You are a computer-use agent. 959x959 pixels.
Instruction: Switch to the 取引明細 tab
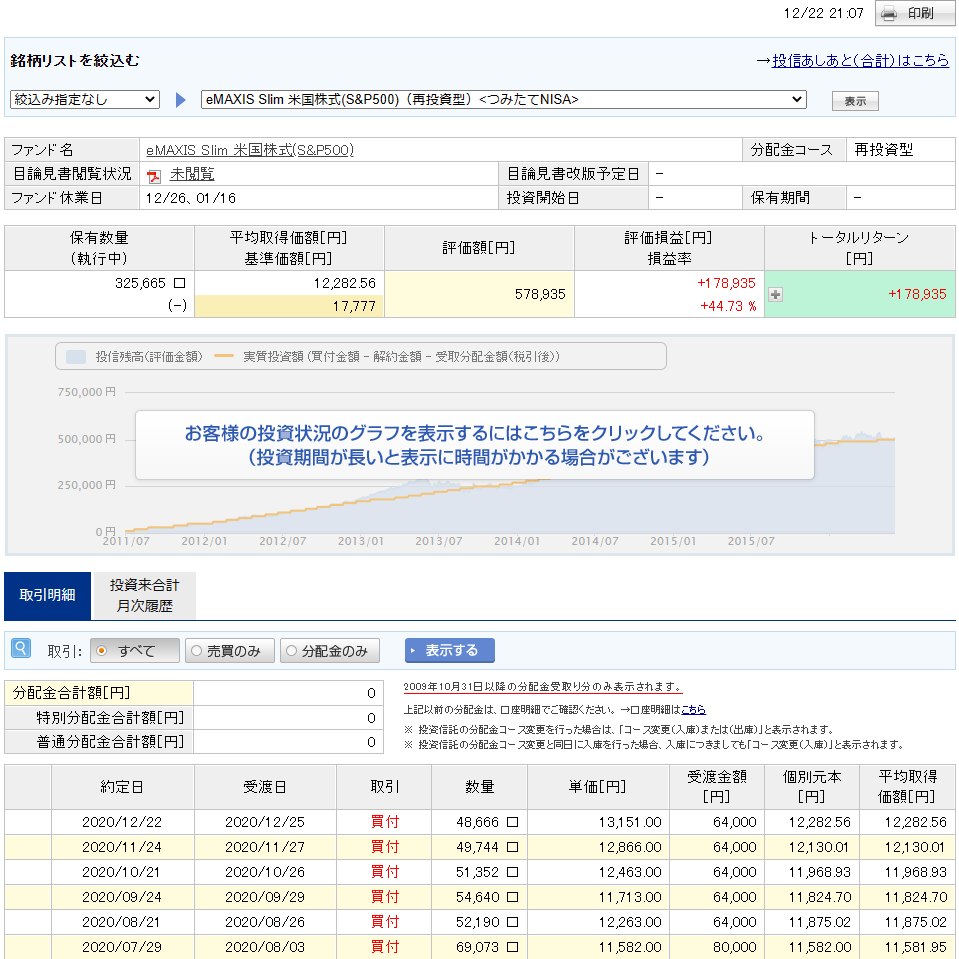[48, 595]
